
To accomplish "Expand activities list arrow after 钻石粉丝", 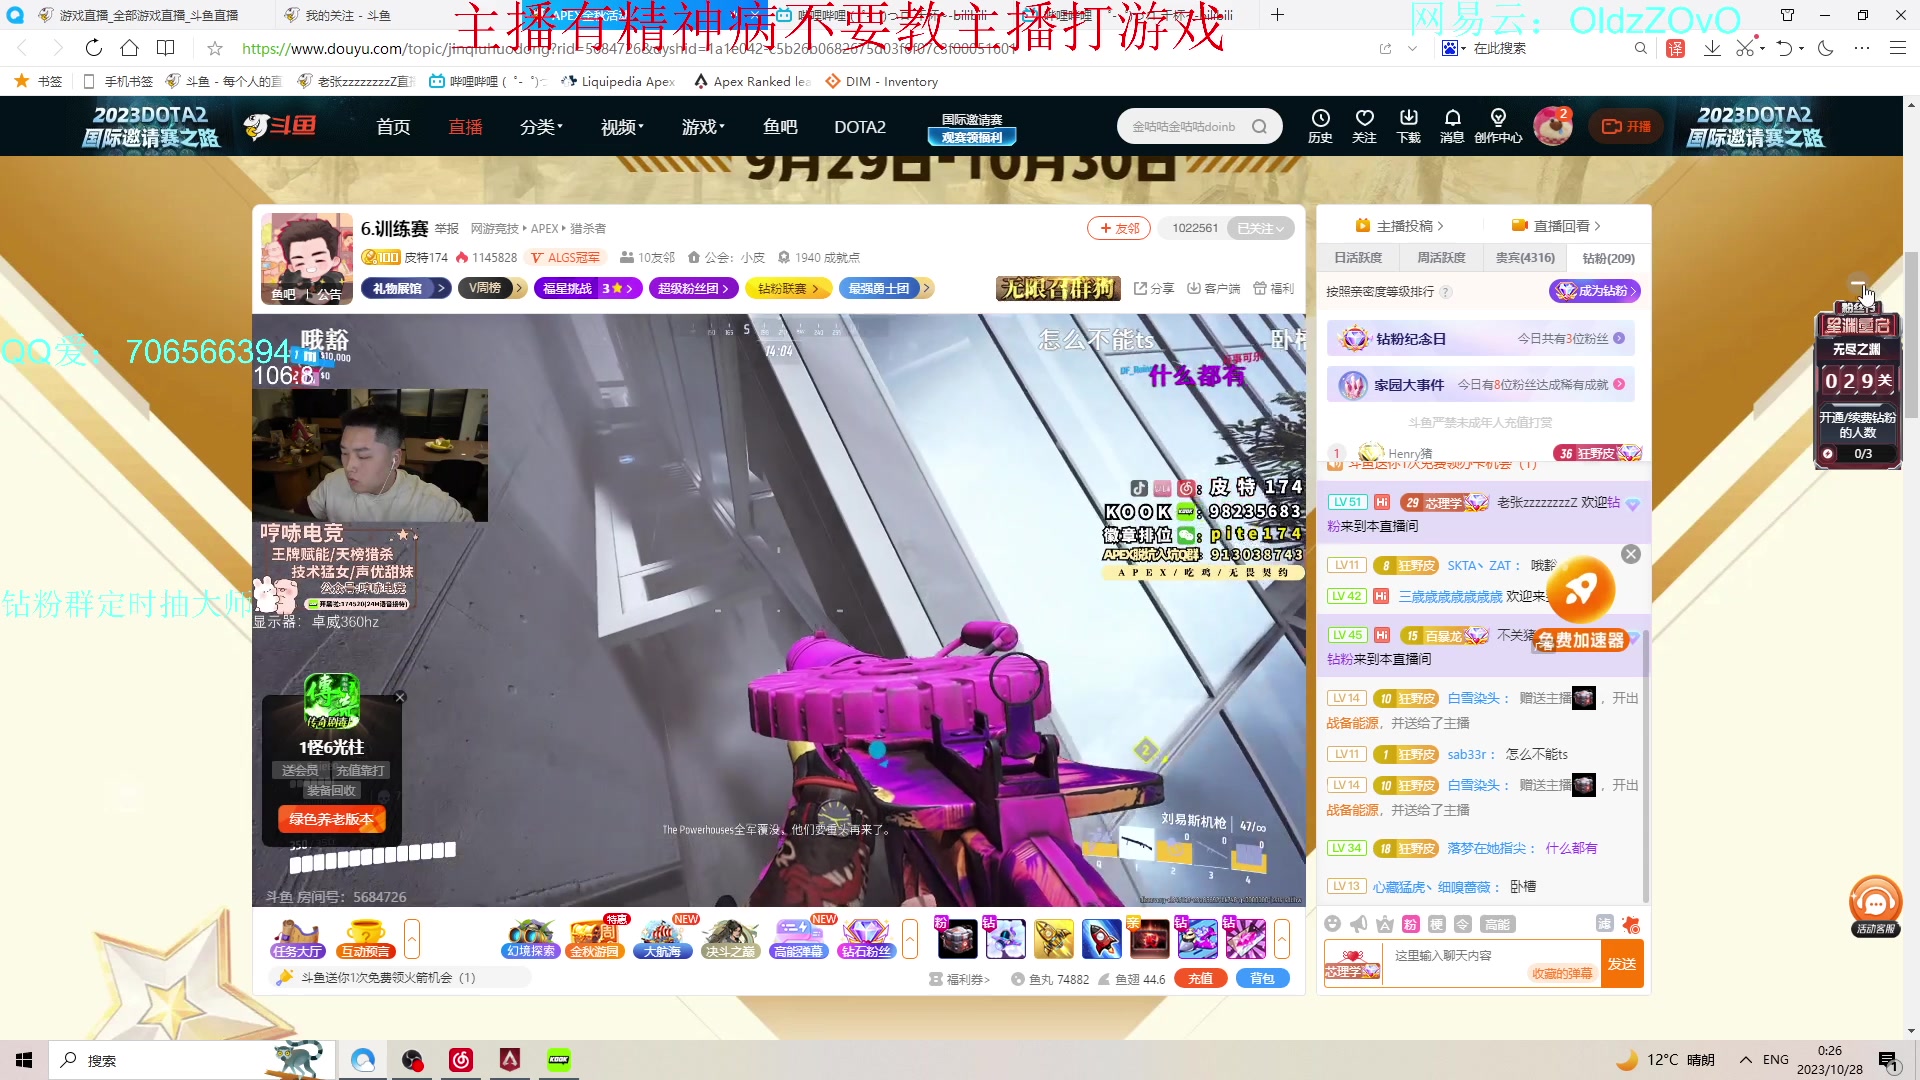I will [x=909, y=939].
